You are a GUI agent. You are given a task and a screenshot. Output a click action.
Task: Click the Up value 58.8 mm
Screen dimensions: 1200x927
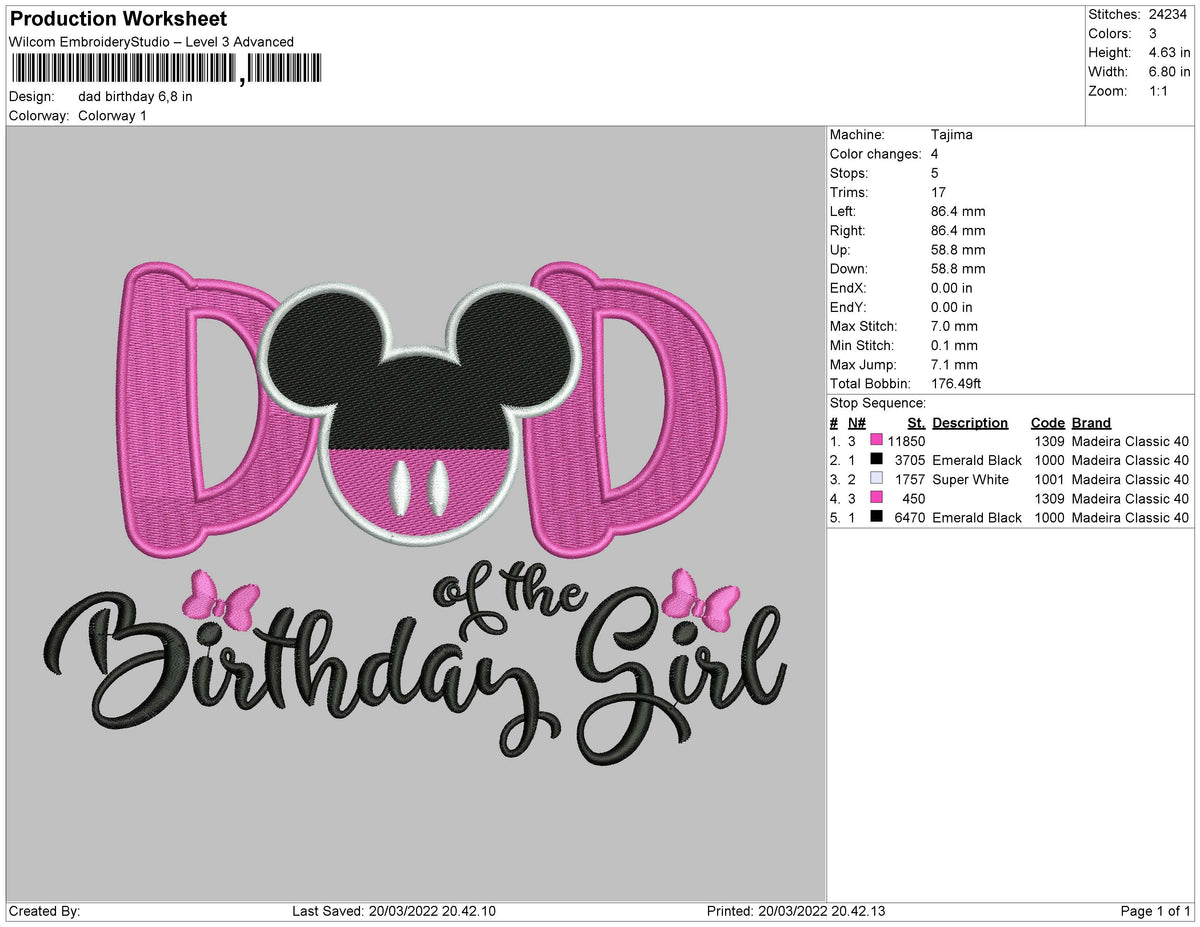(x=957, y=250)
